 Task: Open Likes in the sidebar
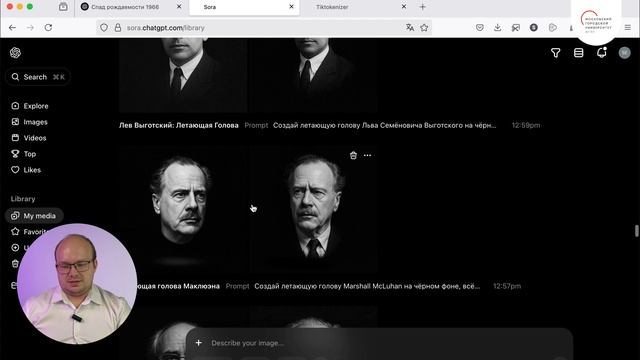(26, 169)
